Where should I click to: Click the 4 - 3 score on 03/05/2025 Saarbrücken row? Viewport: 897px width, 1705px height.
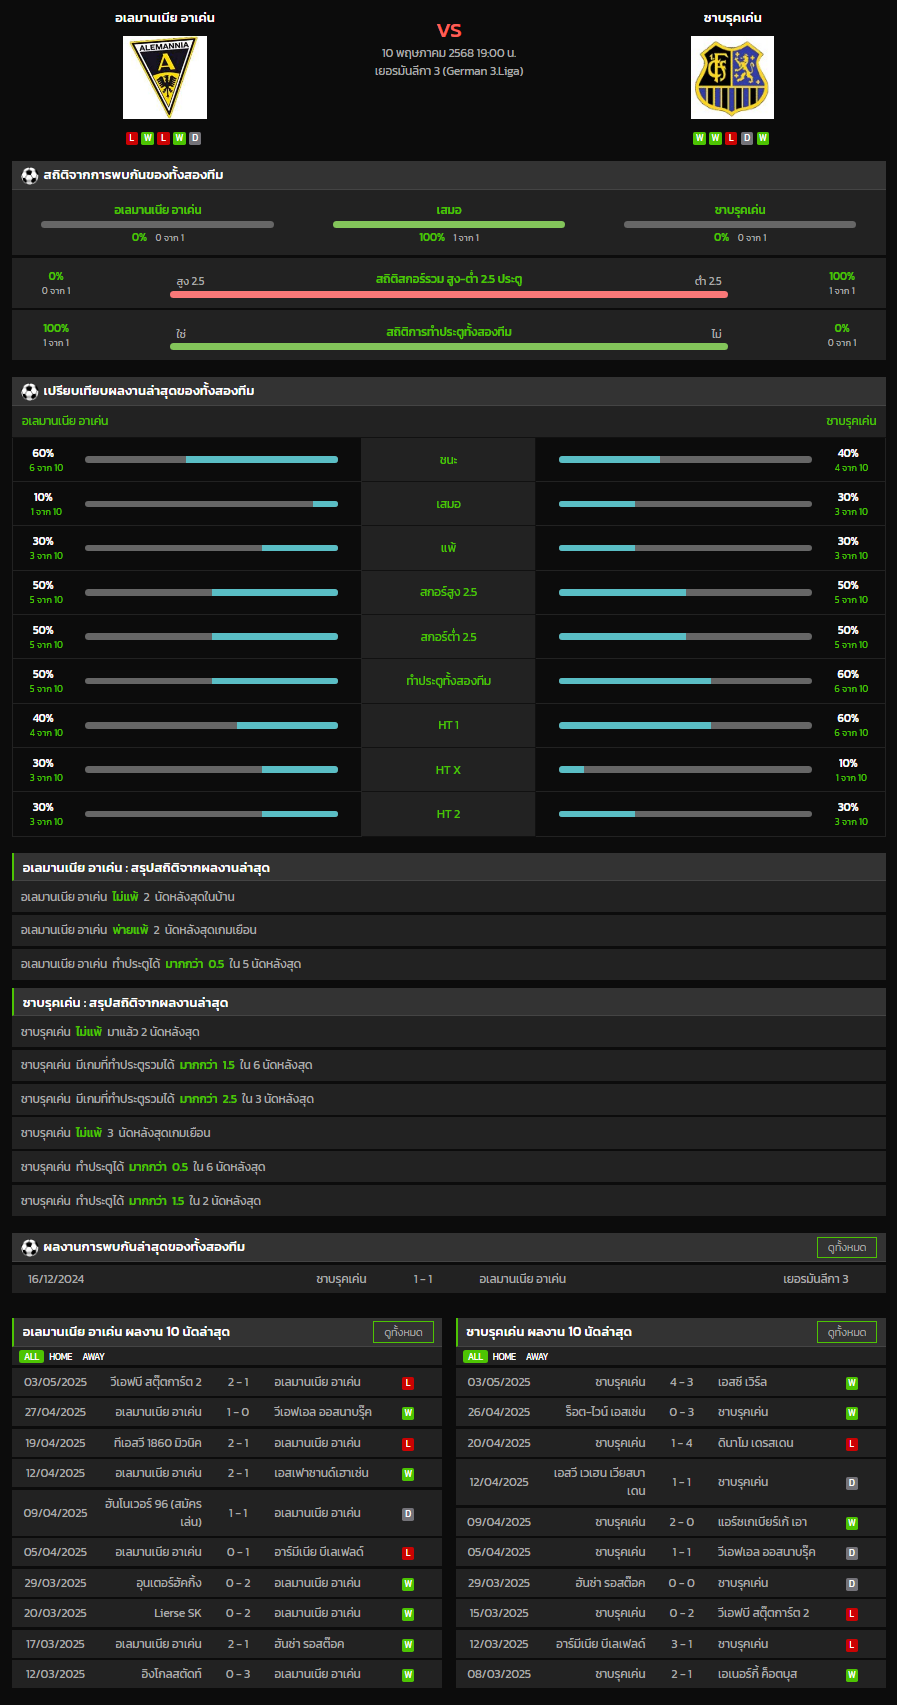(x=681, y=1382)
